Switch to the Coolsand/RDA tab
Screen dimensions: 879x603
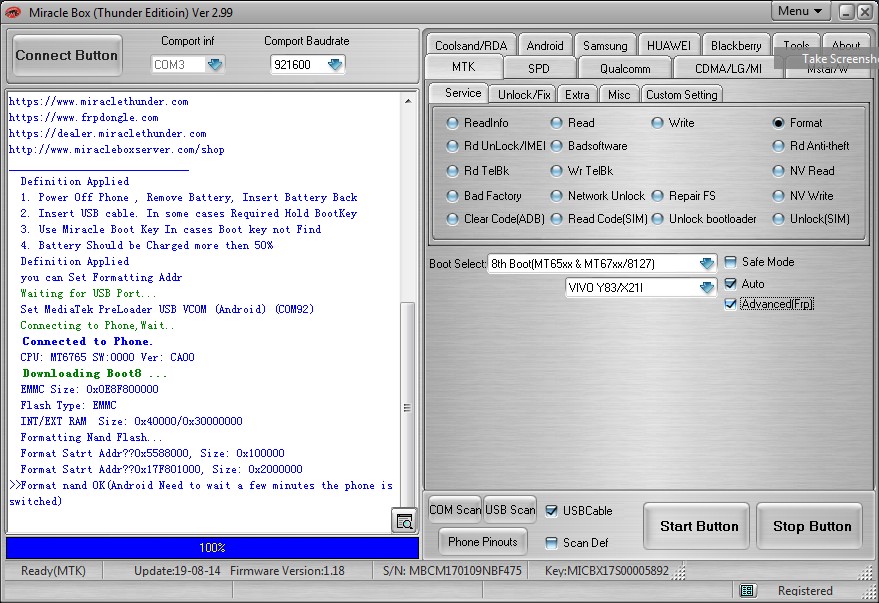pyautogui.click(x=471, y=45)
